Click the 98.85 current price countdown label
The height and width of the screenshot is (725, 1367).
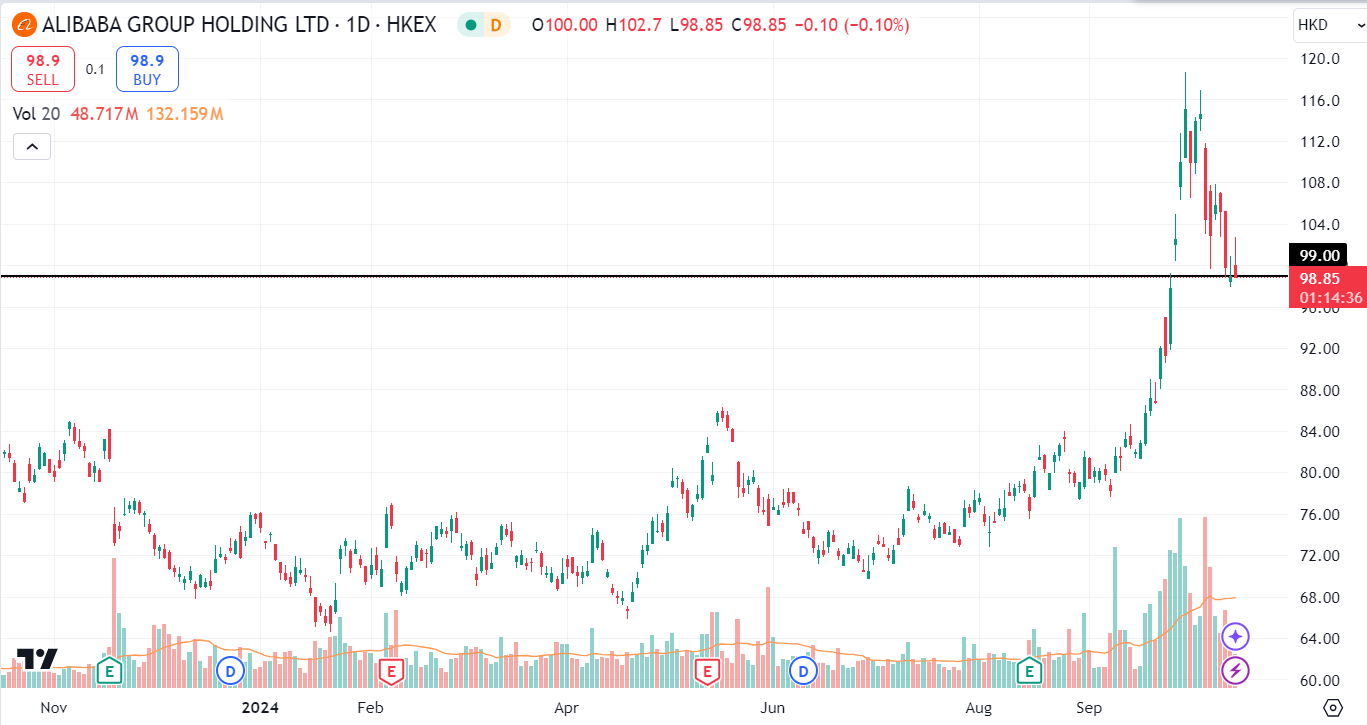coord(1328,287)
